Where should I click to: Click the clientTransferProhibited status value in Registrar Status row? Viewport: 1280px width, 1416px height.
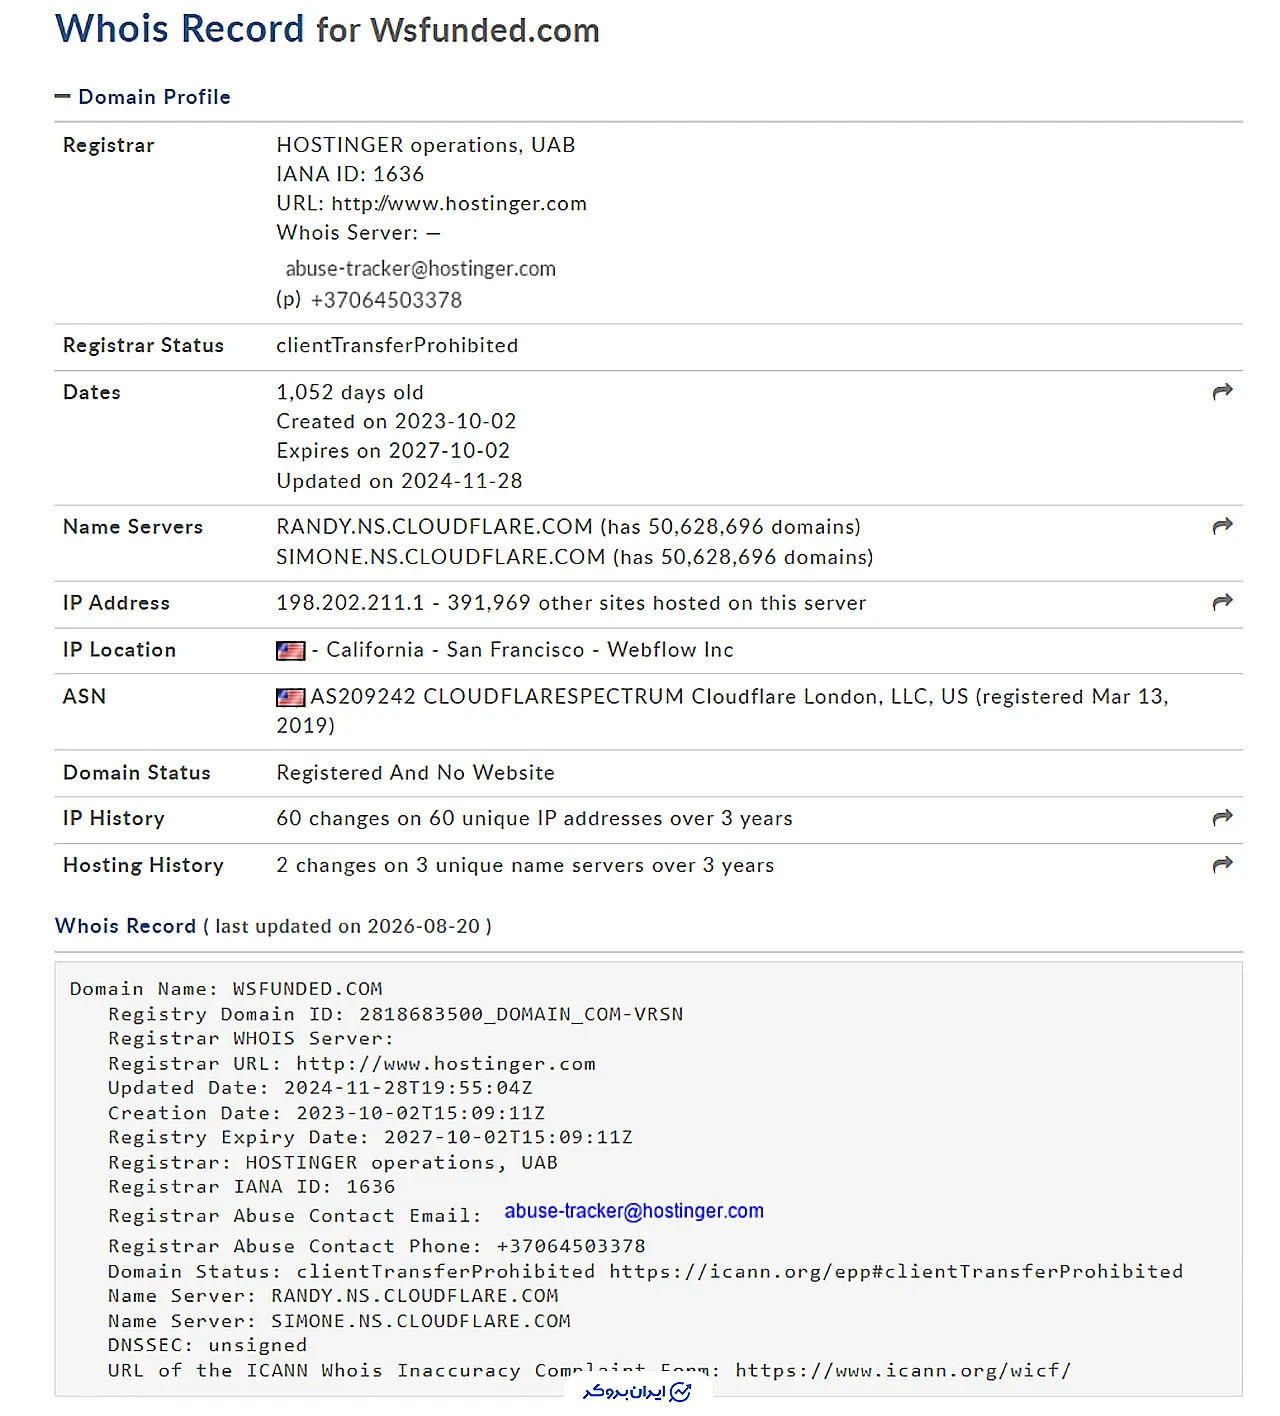coord(397,345)
